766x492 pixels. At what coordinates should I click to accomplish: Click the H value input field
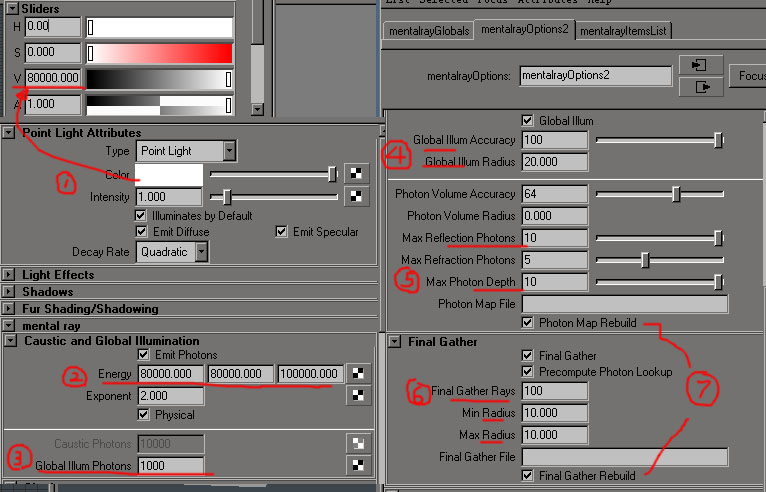pos(53,26)
